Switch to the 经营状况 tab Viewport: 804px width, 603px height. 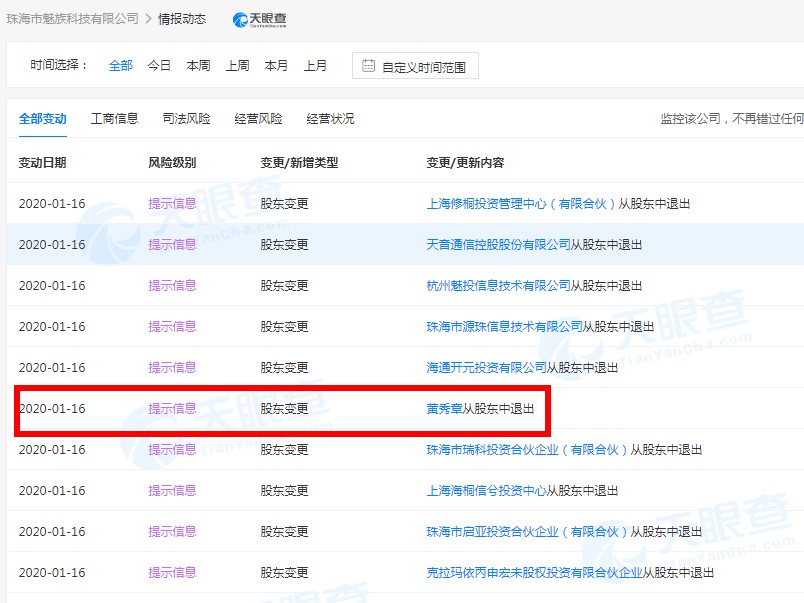pyautogui.click(x=330, y=119)
